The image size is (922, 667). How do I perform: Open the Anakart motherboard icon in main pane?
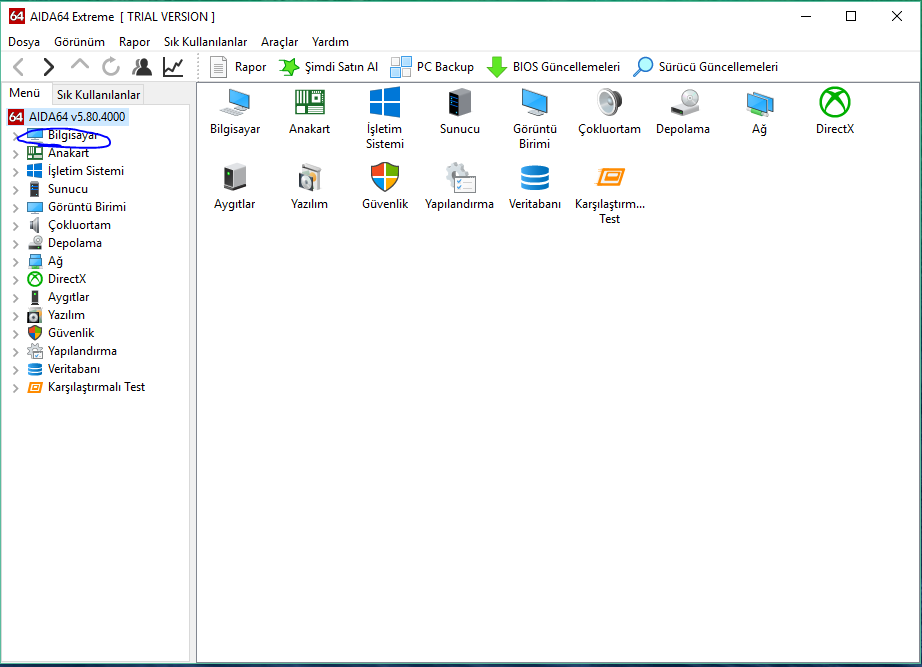point(310,103)
